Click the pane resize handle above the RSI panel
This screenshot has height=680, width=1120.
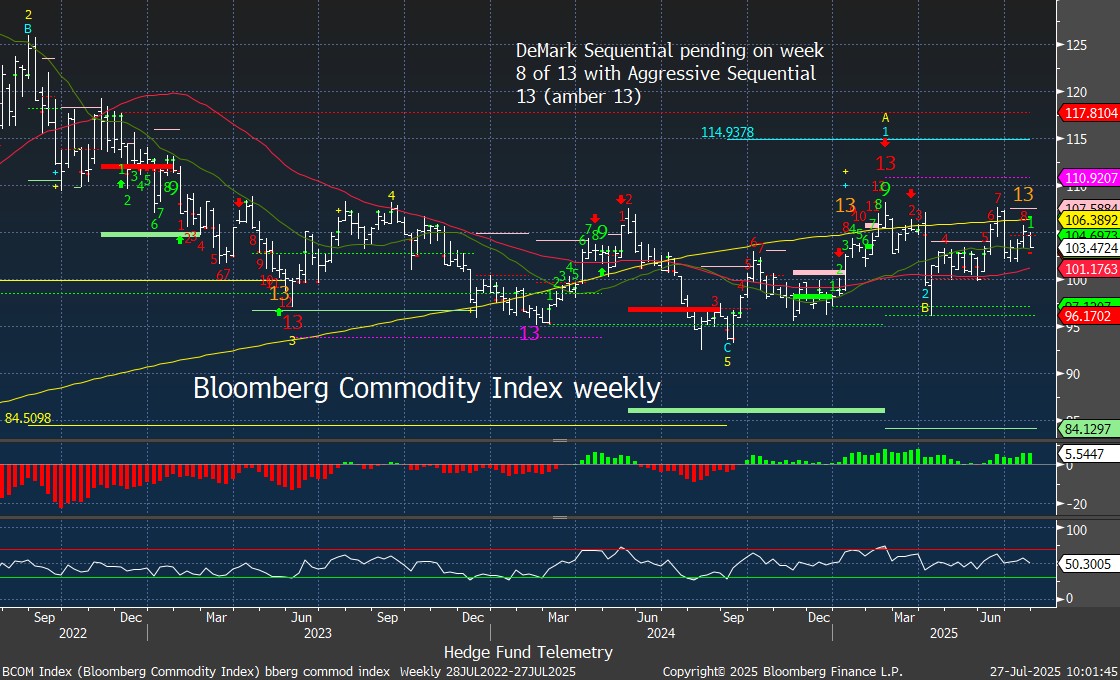coord(560,517)
